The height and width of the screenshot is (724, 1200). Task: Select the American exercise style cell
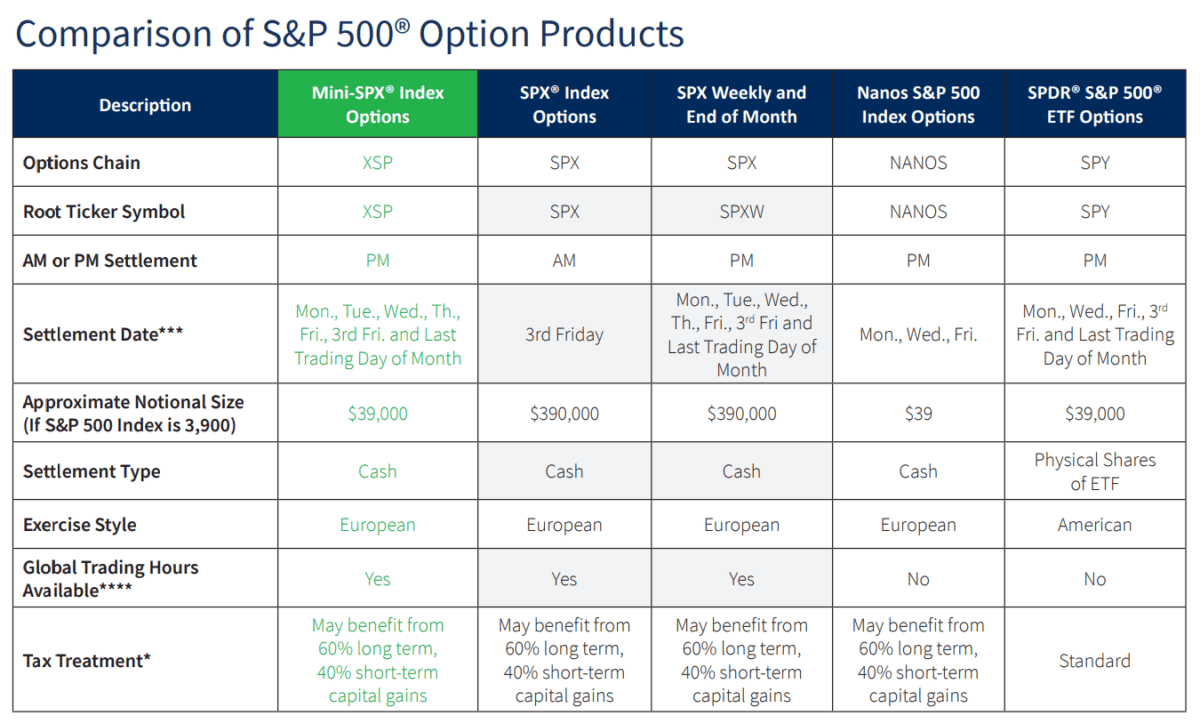[1095, 524]
